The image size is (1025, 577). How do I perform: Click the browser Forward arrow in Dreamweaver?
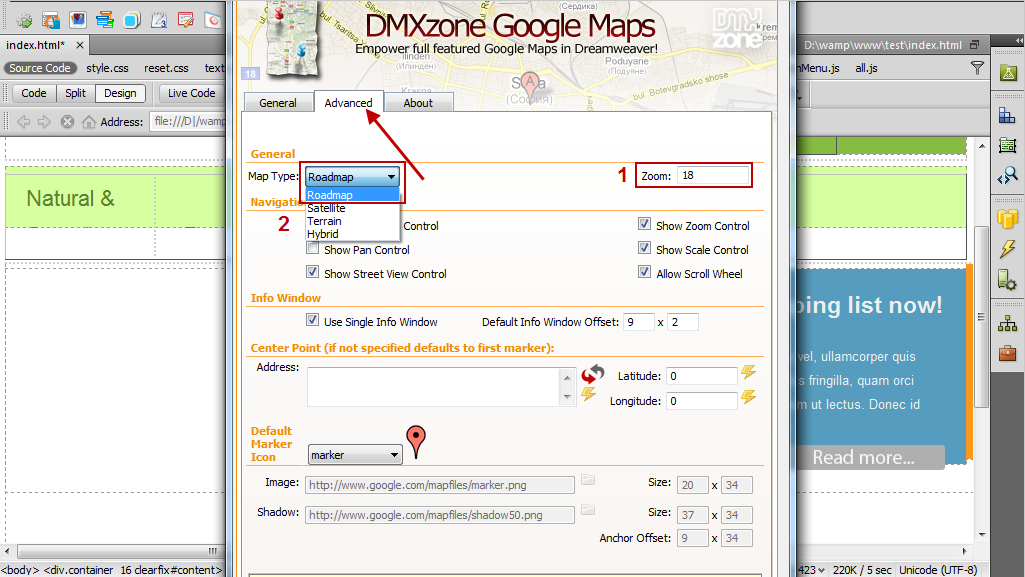[x=44, y=122]
